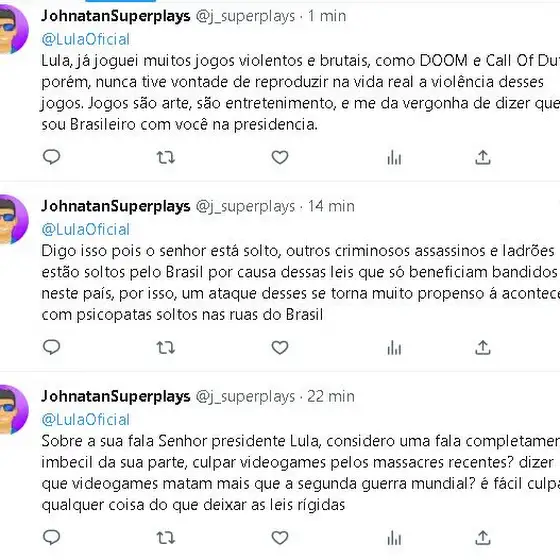View analytics of the 1 min tweet
560x560 pixels.
click(x=394, y=157)
